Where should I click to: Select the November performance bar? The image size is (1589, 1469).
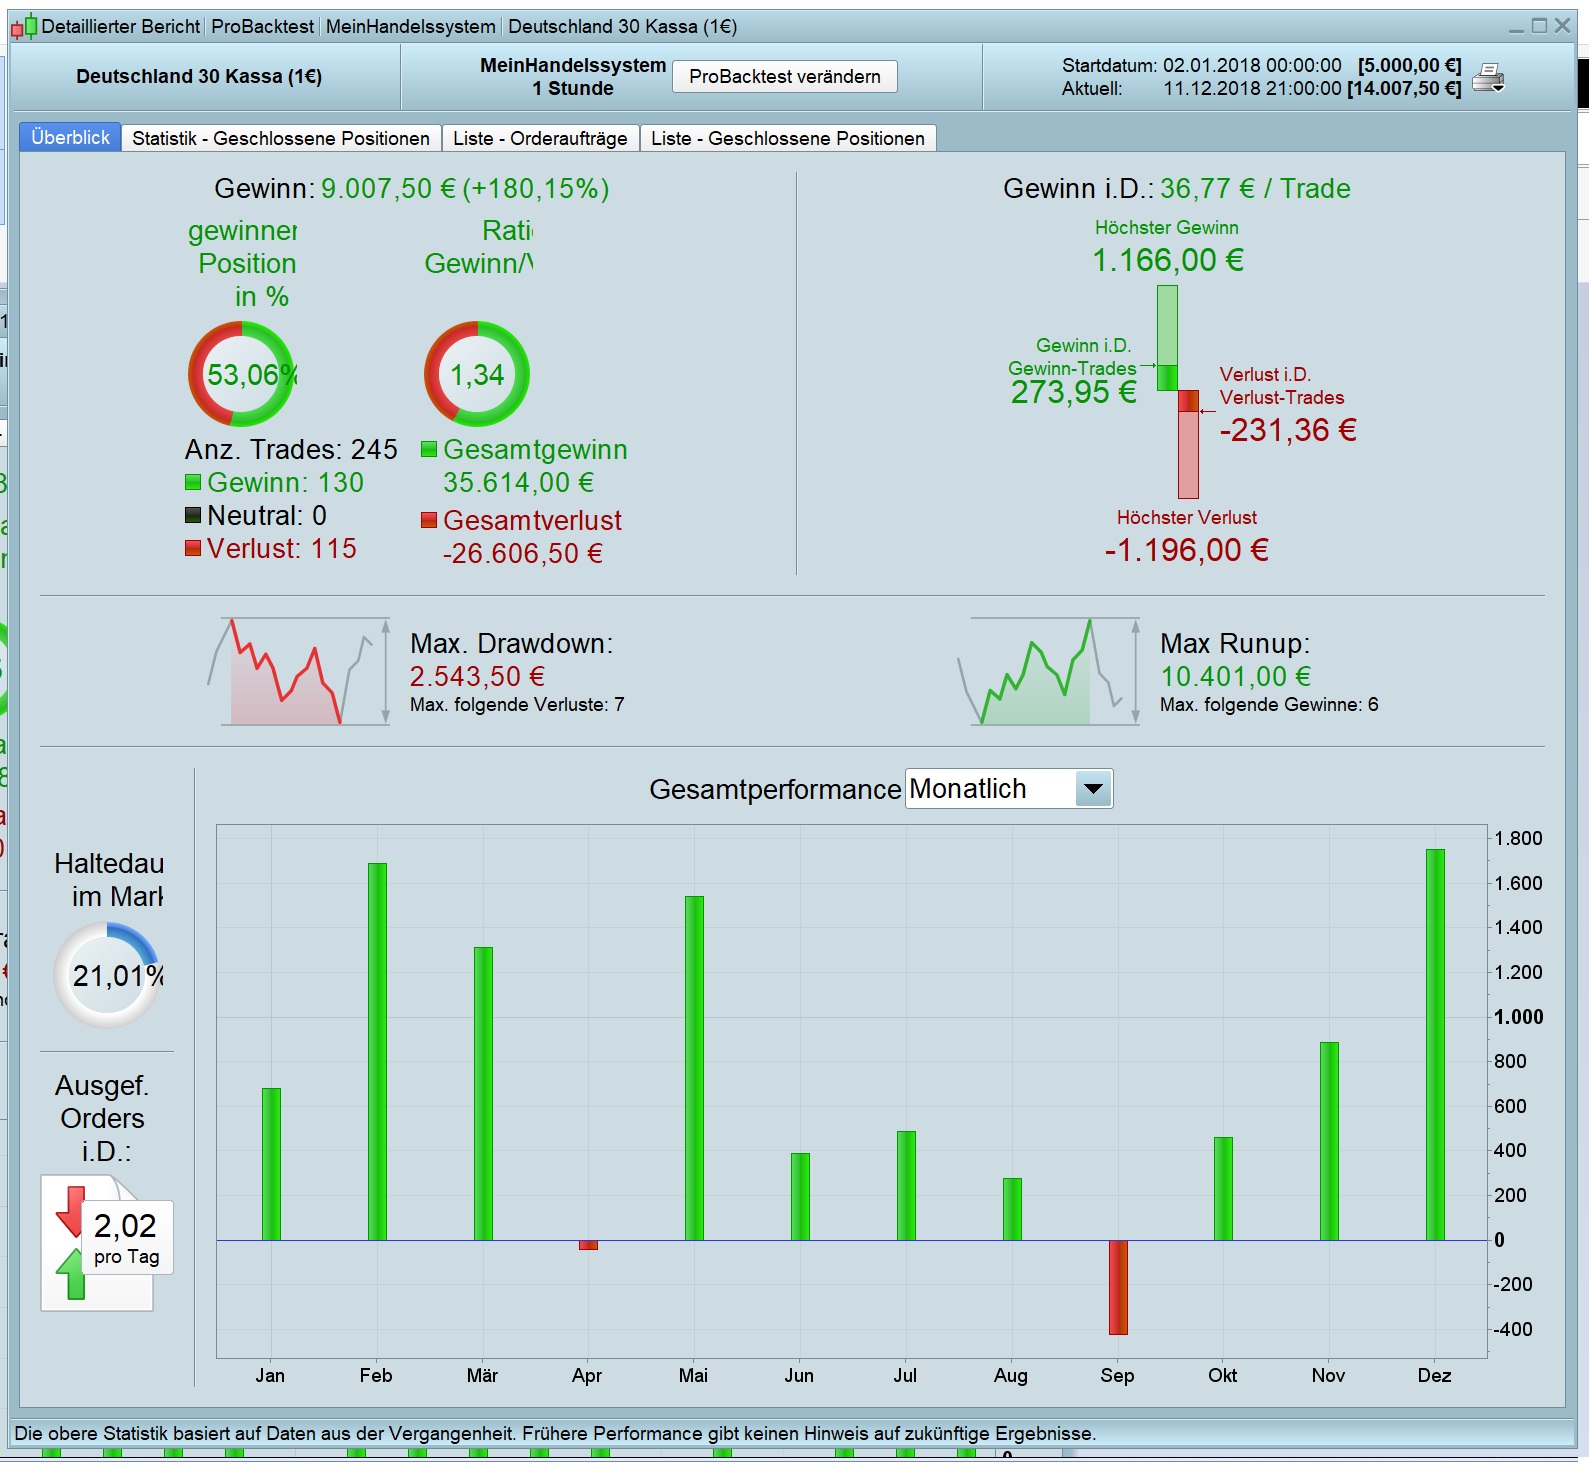[x=1329, y=1141]
